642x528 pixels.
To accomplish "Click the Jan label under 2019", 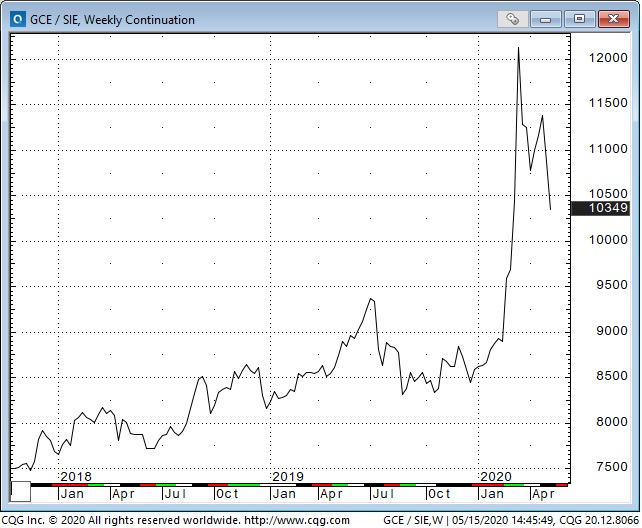I will click(284, 494).
